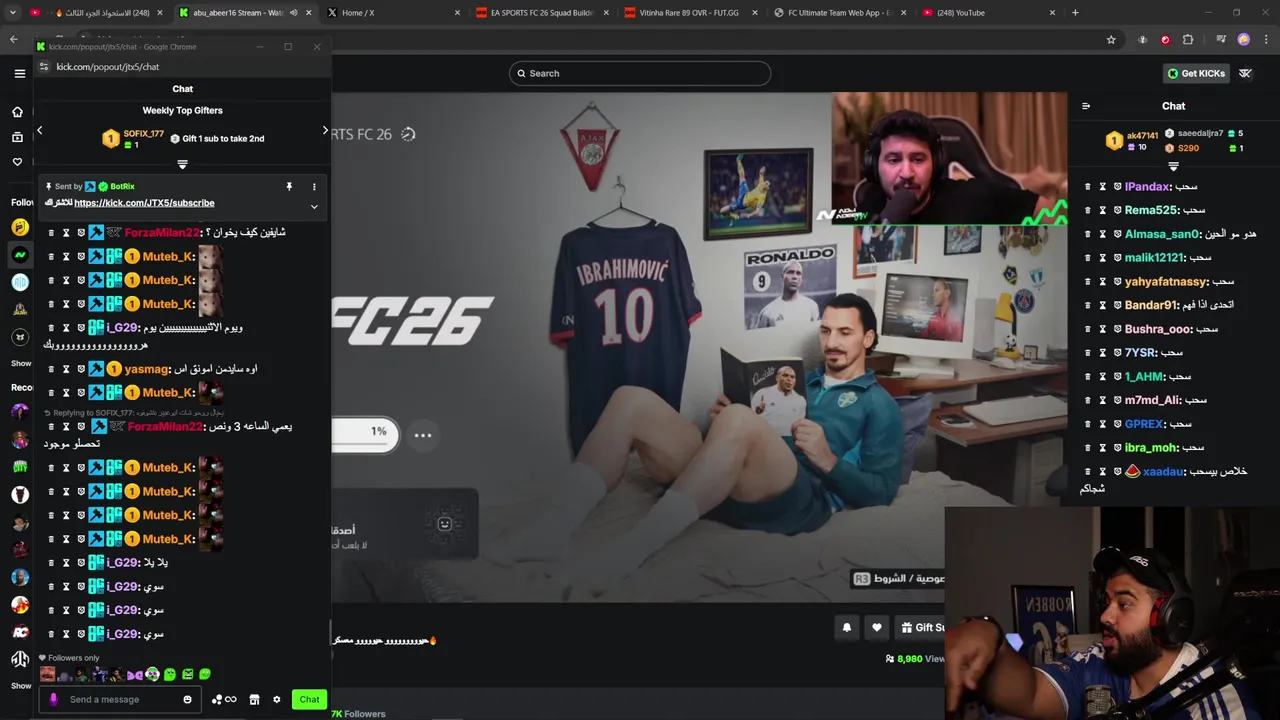Open the shop icon beside chat settings
Image resolution: width=1280 pixels, height=720 pixels.
click(x=254, y=700)
